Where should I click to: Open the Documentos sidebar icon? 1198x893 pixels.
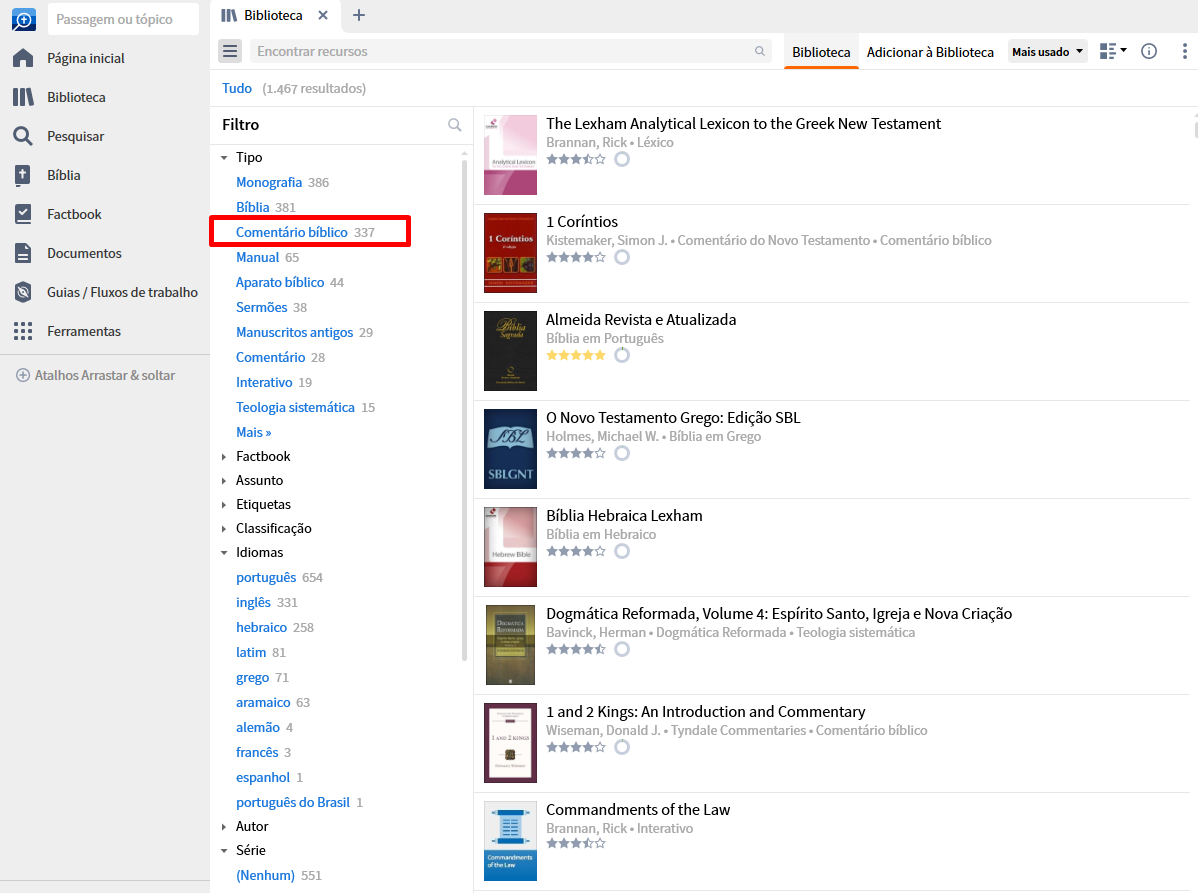click(x=23, y=253)
